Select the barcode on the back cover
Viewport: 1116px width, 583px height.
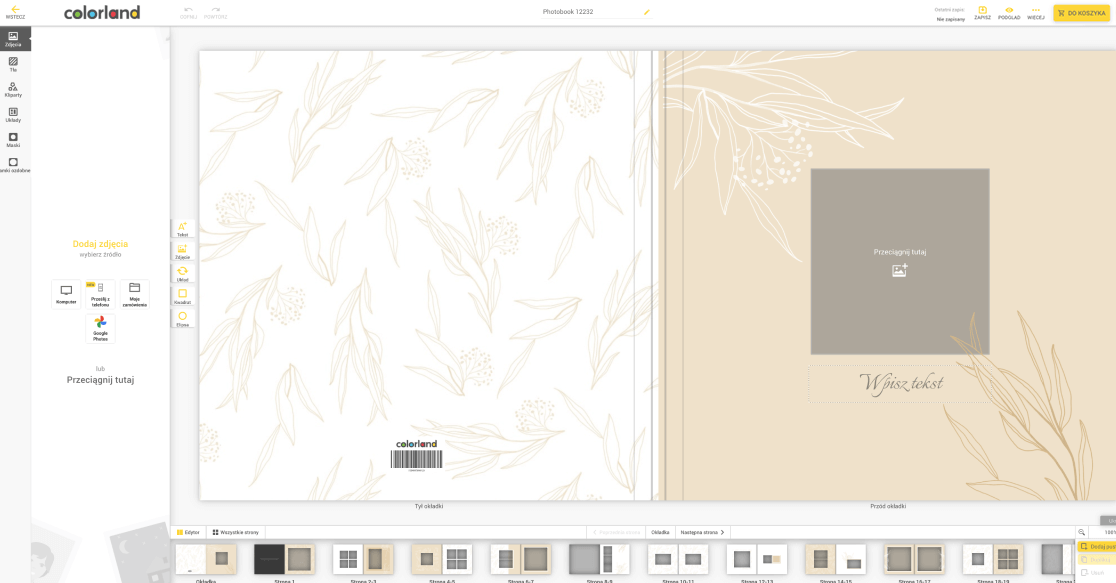coord(416,460)
